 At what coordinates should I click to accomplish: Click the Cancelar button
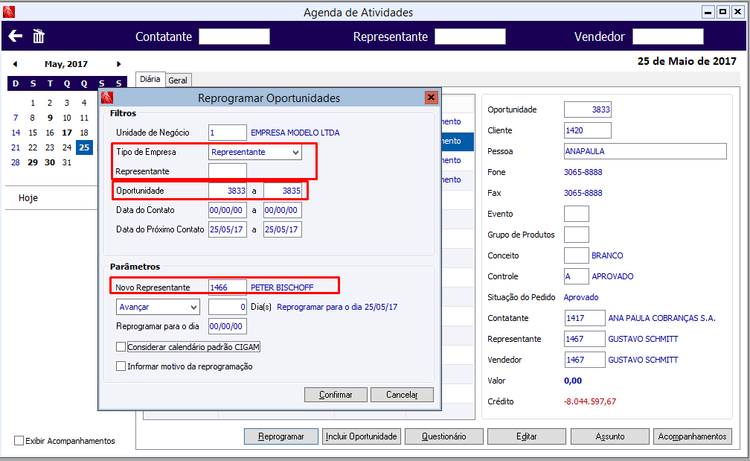pos(402,395)
